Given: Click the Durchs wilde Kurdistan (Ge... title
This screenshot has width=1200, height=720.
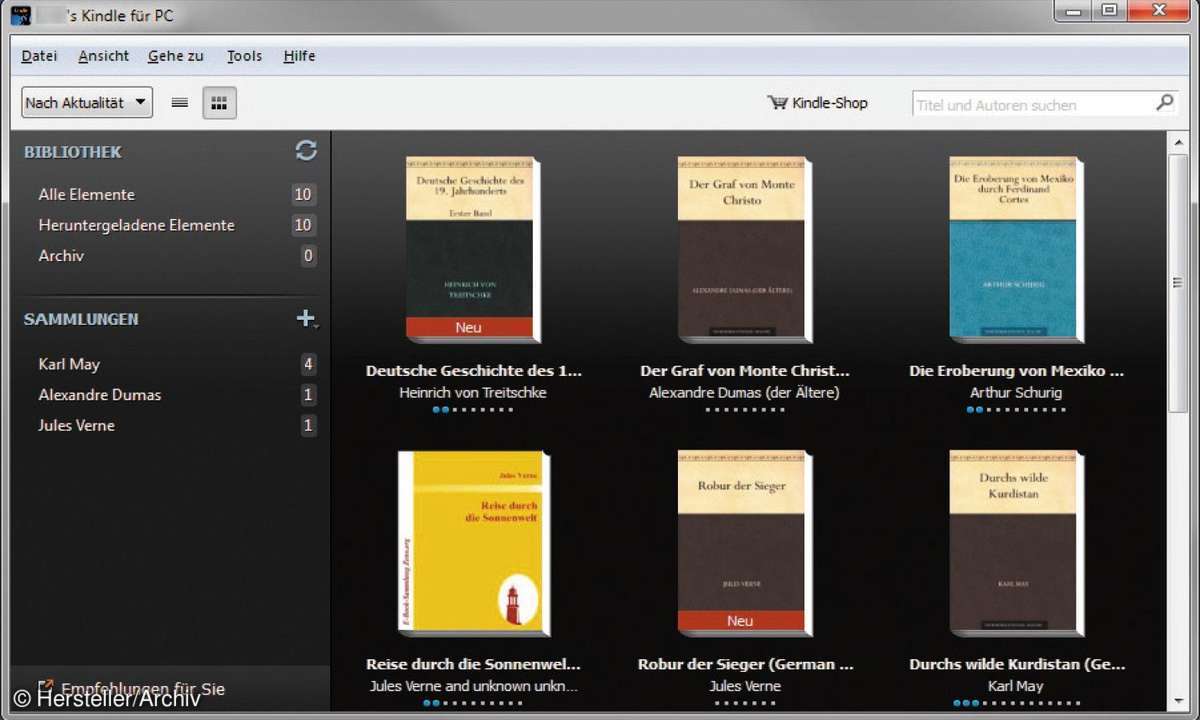Looking at the screenshot, I should [1017, 664].
